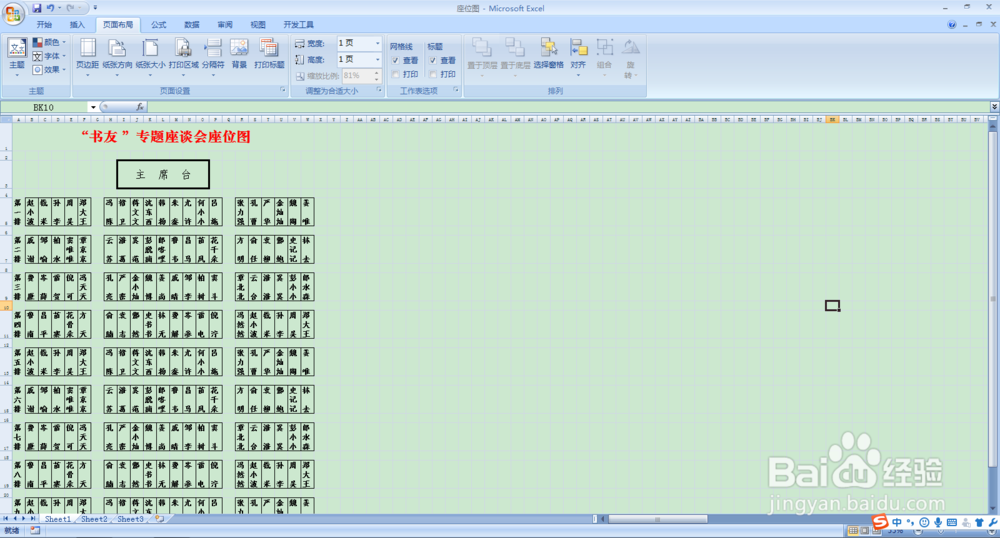Switch to Page Layout view in the status bar
The height and width of the screenshot is (538, 1000).
[865, 530]
